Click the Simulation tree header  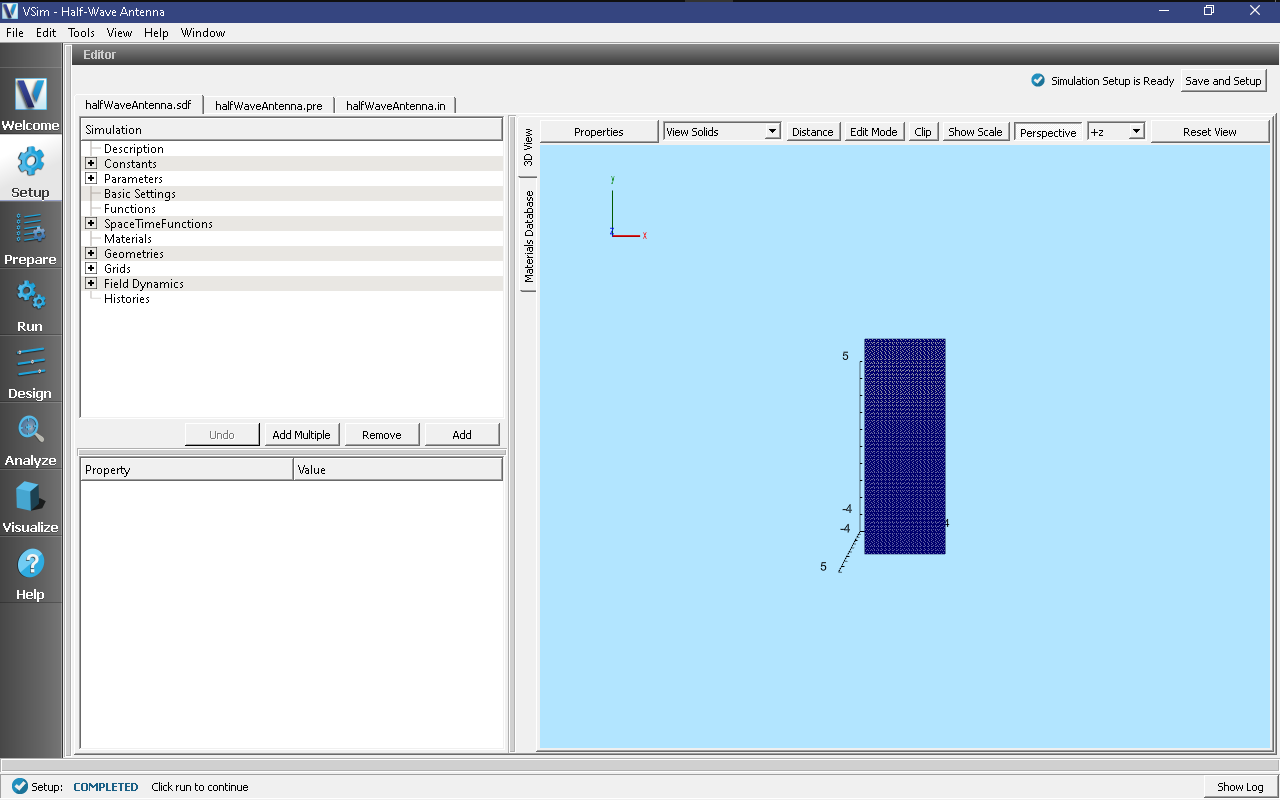click(291, 129)
